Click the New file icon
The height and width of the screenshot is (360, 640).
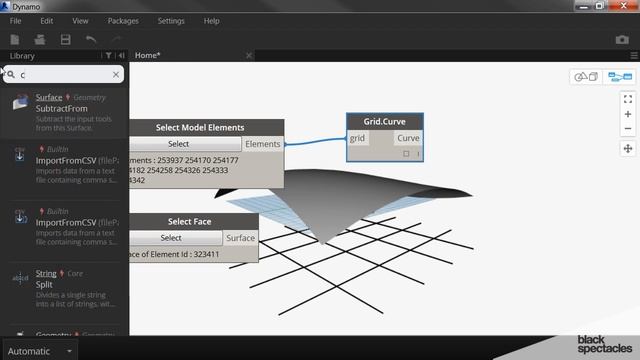pos(15,39)
